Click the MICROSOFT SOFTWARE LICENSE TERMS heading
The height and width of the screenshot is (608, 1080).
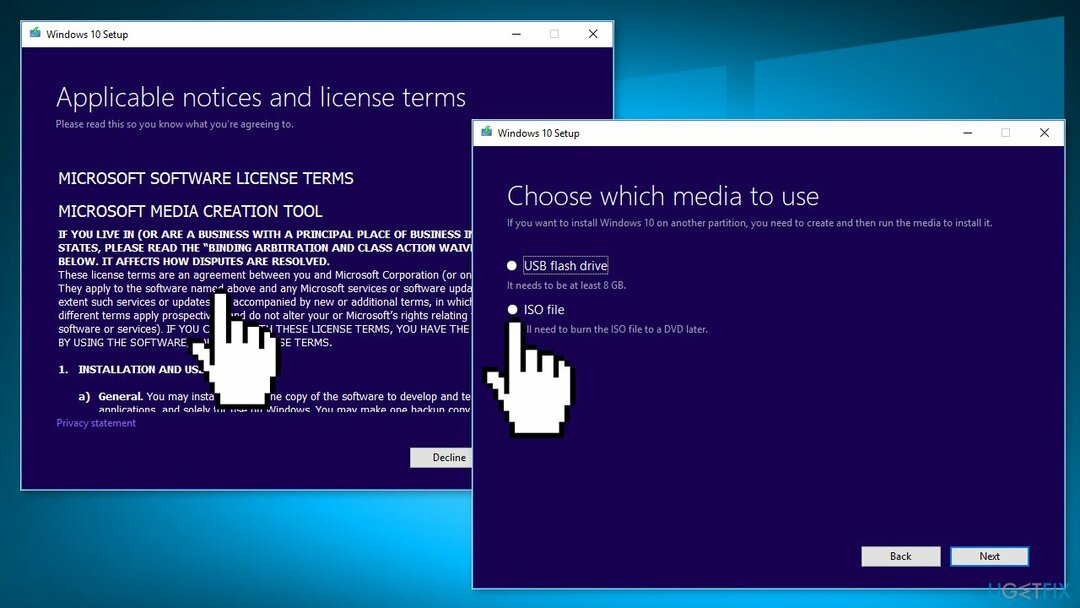click(205, 179)
